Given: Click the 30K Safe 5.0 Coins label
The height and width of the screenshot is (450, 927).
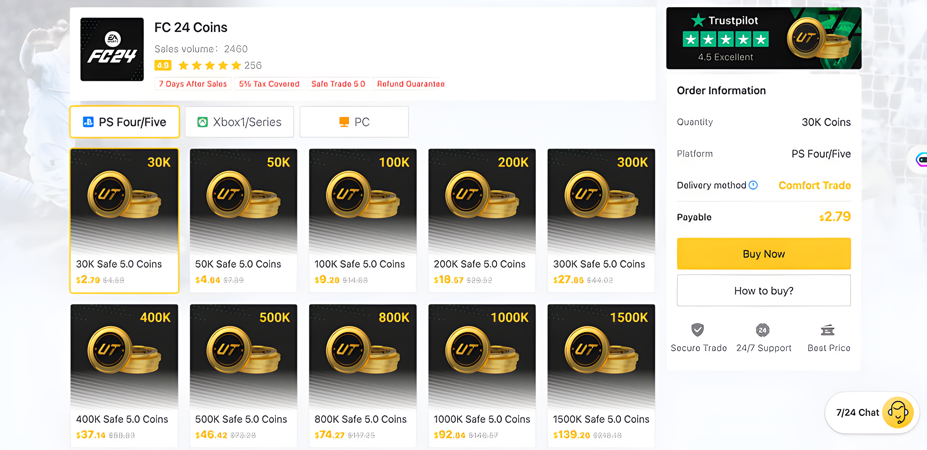Looking at the screenshot, I should click(x=119, y=264).
